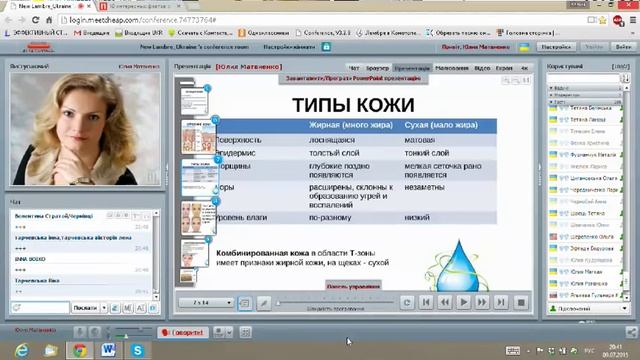Select user Циганковська Ольга in list
This screenshot has width=640, height=360.
click(x=585, y=178)
